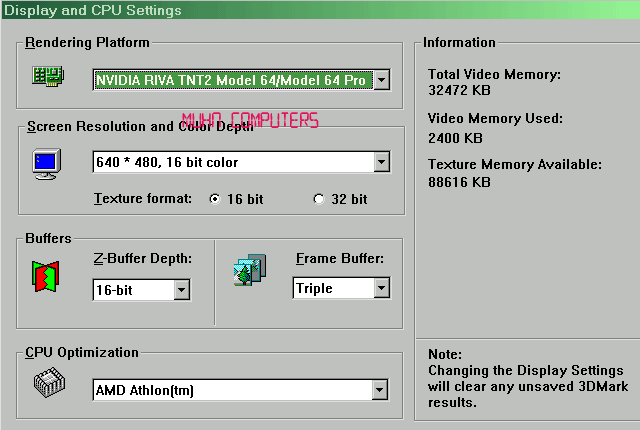Screen dimensions: 640x430
Task: Click the stacked frames Frame Buffer icon
Action: point(250,270)
